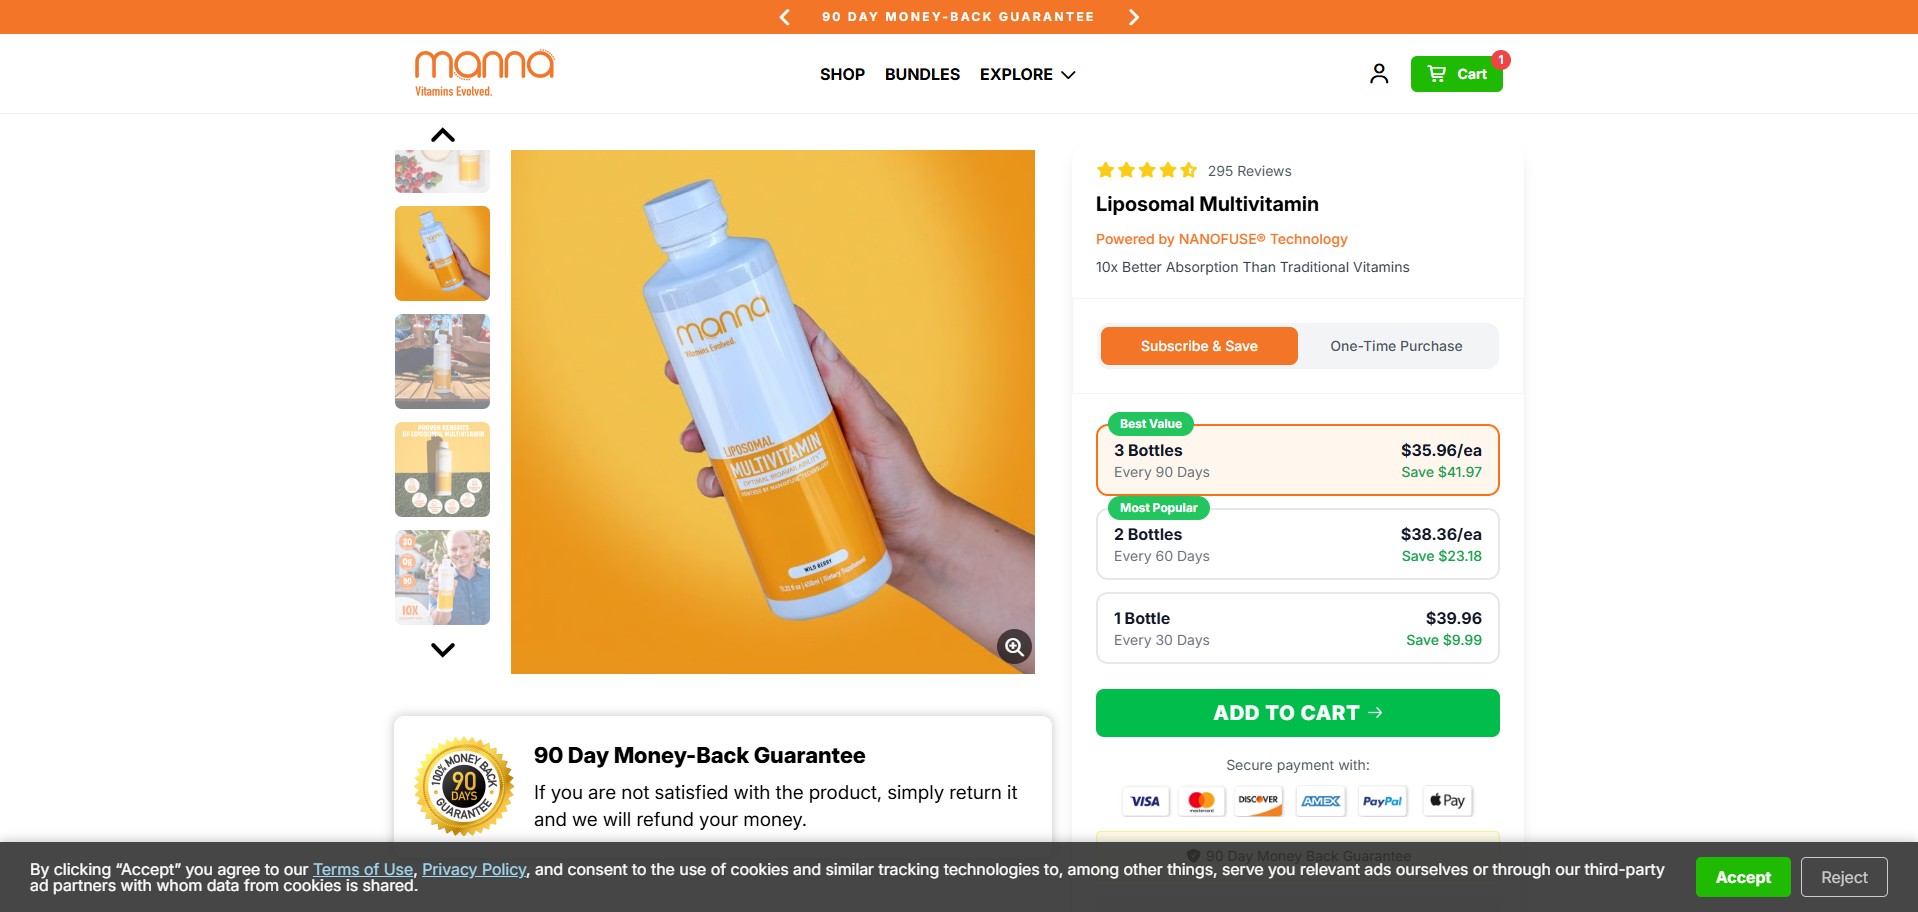Image resolution: width=1918 pixels, height=912 pixels.
Task: Open the Shop menu item
Action: [x=842, y=75]
